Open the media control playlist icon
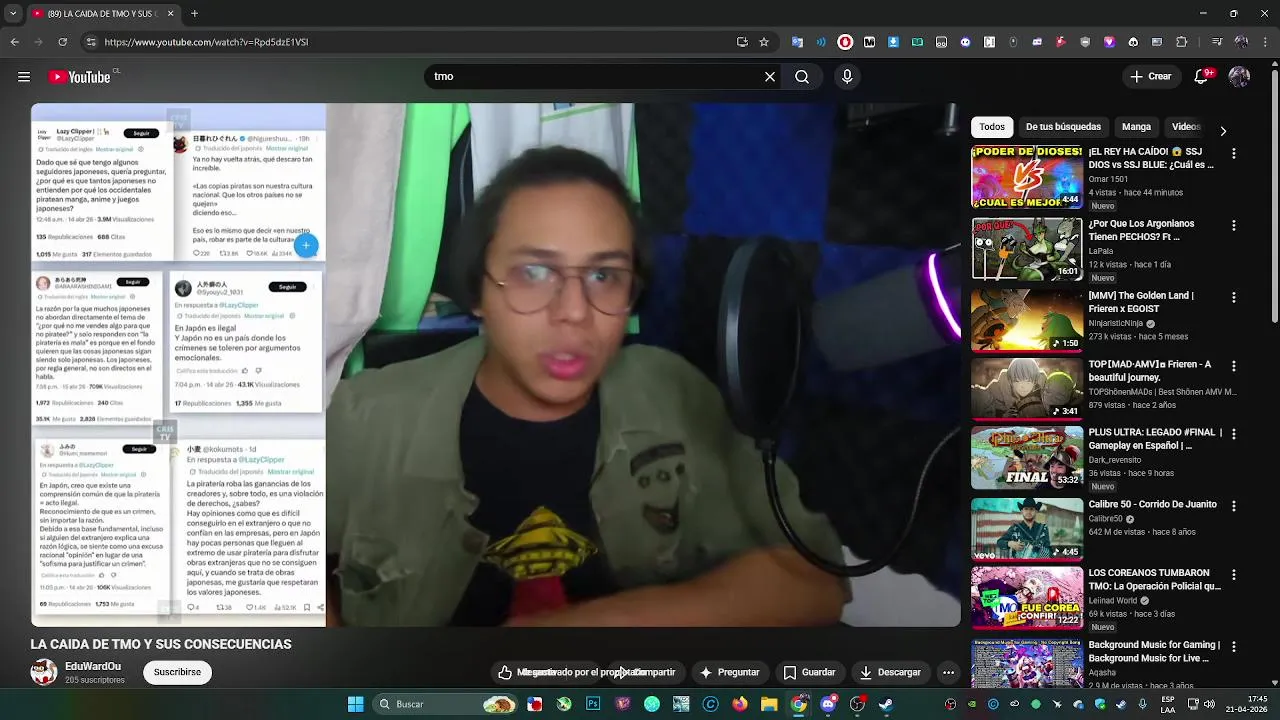 click(x=1216, y=42)
